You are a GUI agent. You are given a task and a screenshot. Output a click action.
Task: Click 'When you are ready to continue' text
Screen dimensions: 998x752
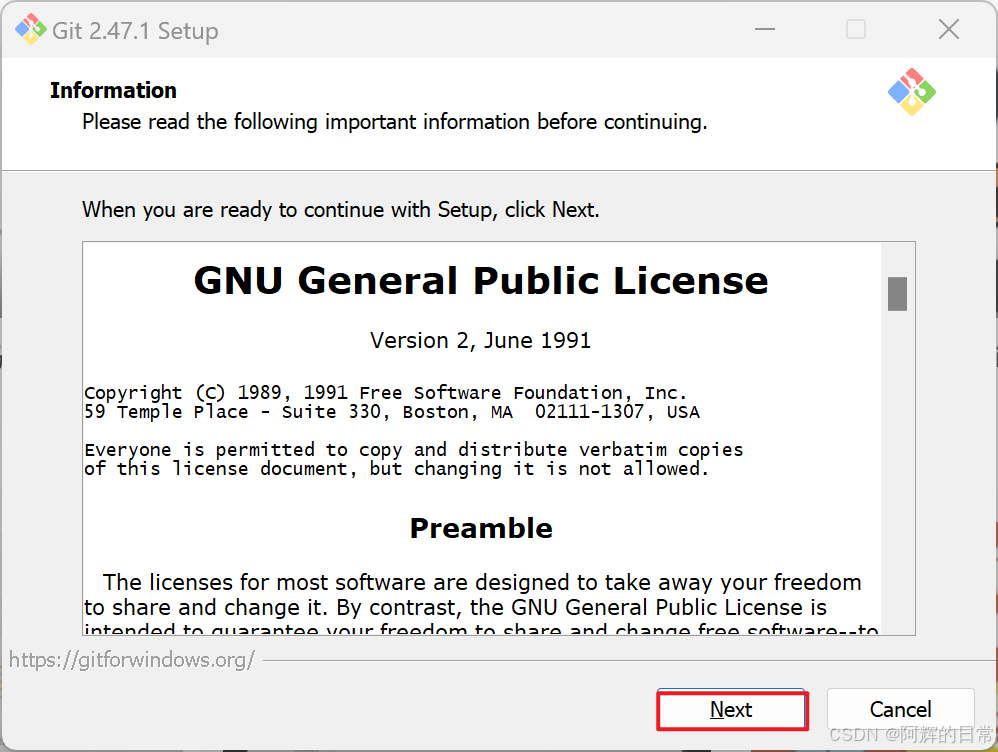point(341,210)
